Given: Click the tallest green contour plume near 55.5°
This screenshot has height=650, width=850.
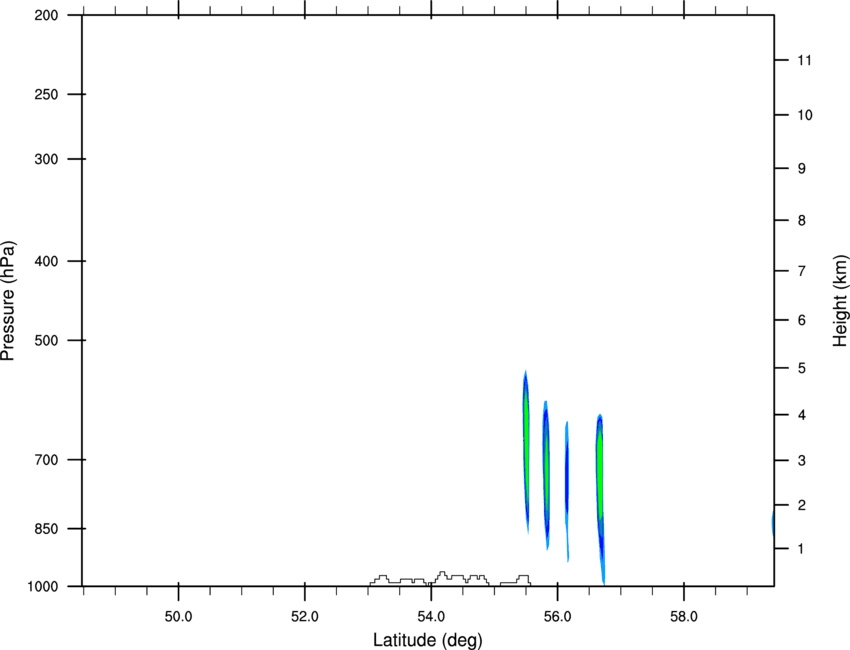Looking at the screenshot, I should pyautogui.click(x=526, y=450).
